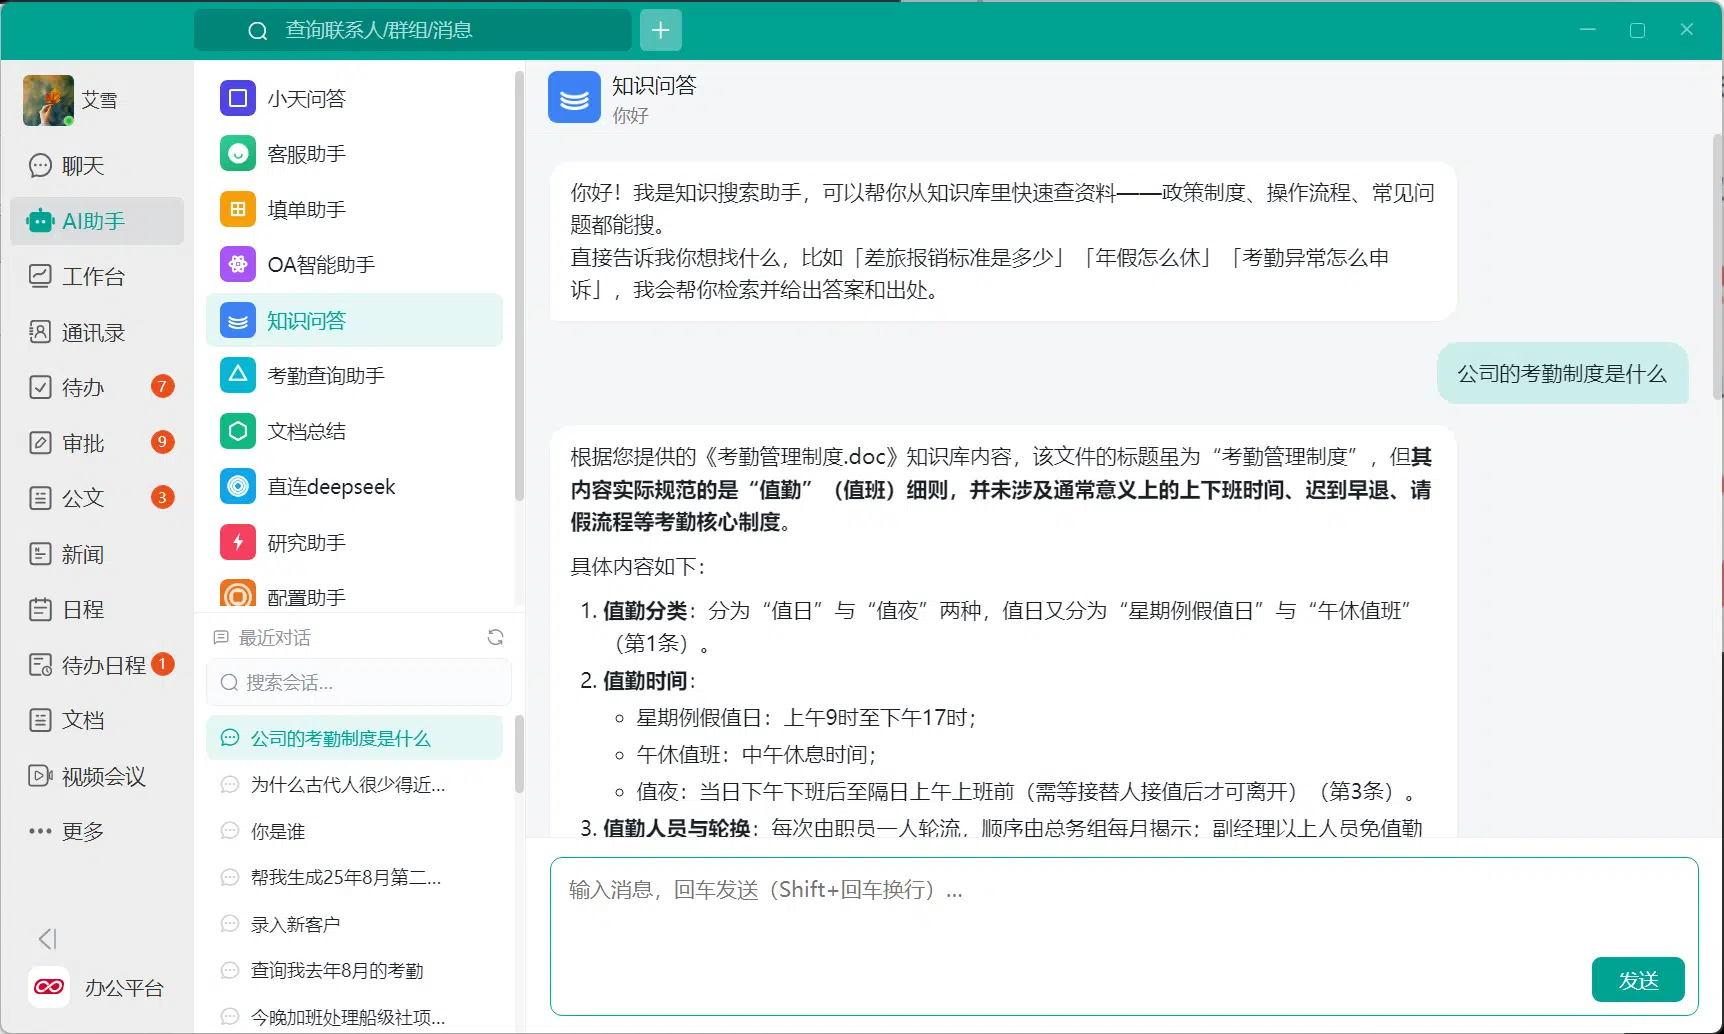
Task: Open 审批 with 9 badge
Action: (x=97, y=443)
